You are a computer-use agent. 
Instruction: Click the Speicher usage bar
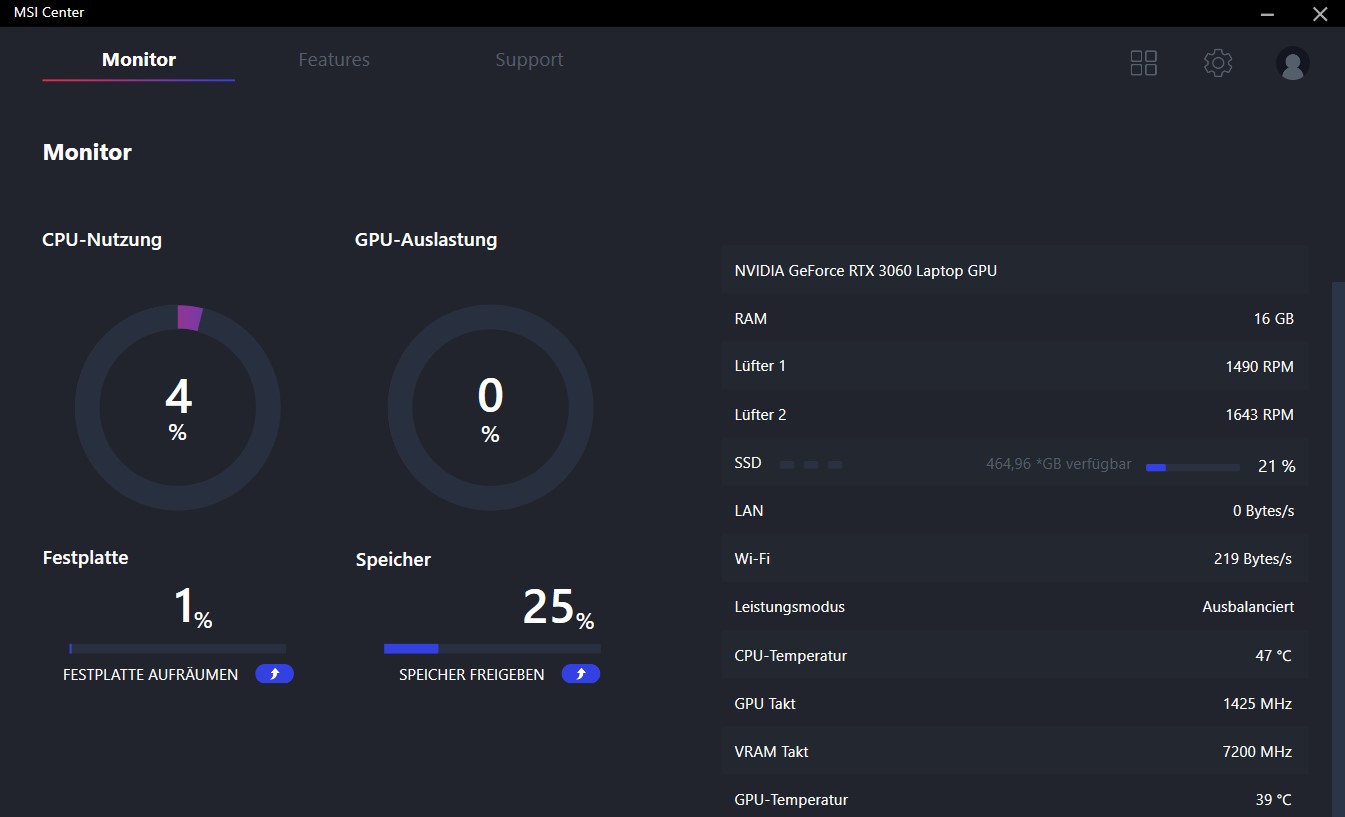(492, 649)
